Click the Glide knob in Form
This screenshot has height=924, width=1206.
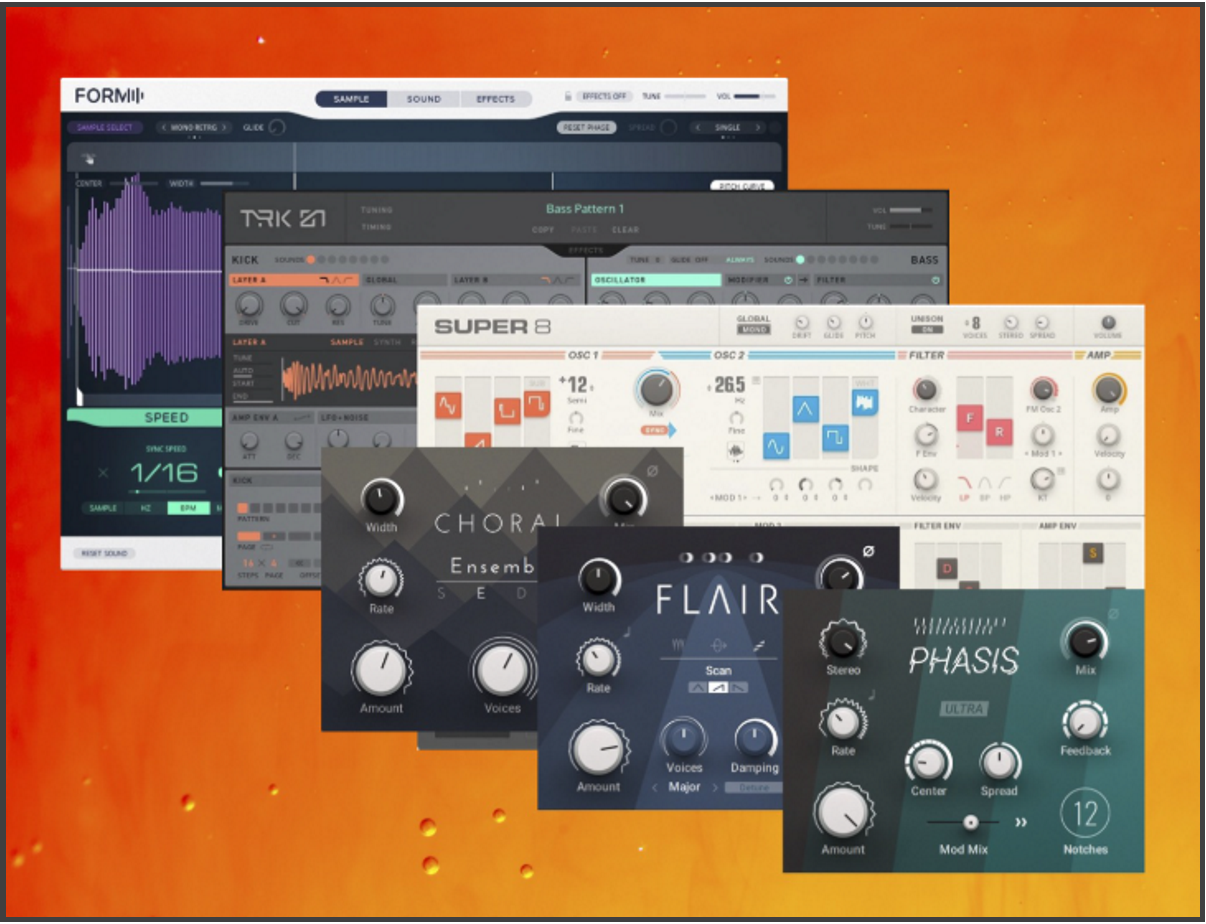pos(276,128)
